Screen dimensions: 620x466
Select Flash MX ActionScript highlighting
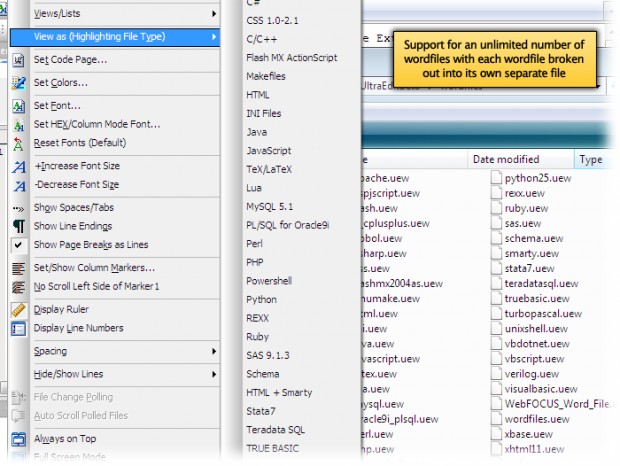[x=292, y=58]
